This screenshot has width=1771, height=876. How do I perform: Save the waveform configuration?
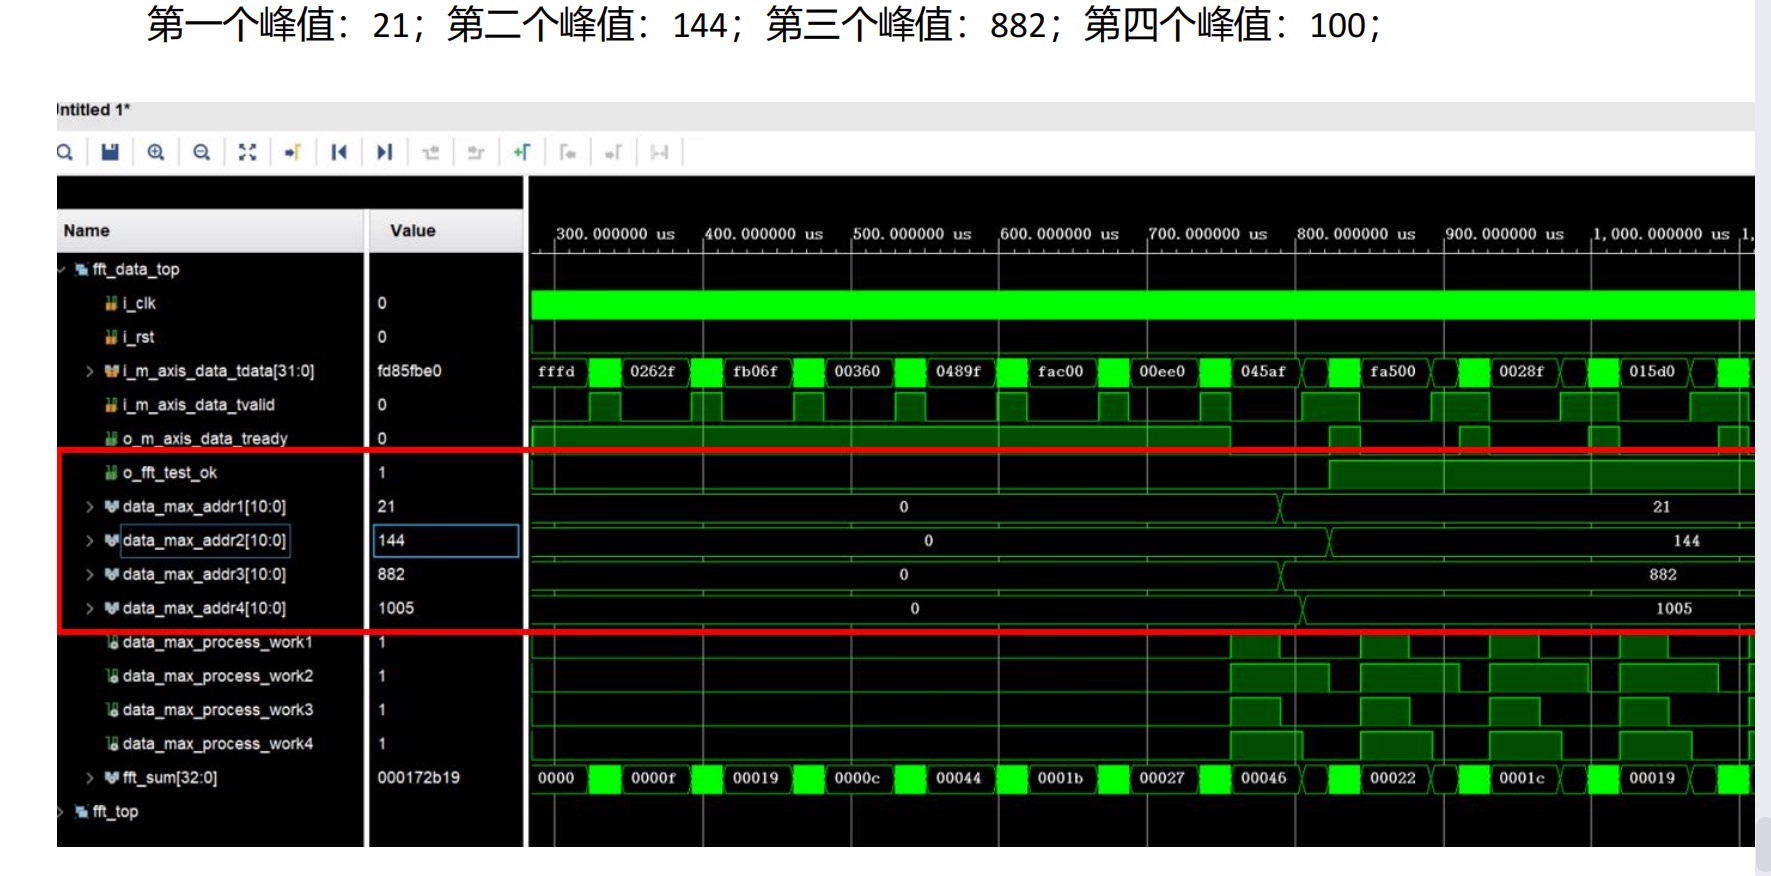[x=110, y=152]
